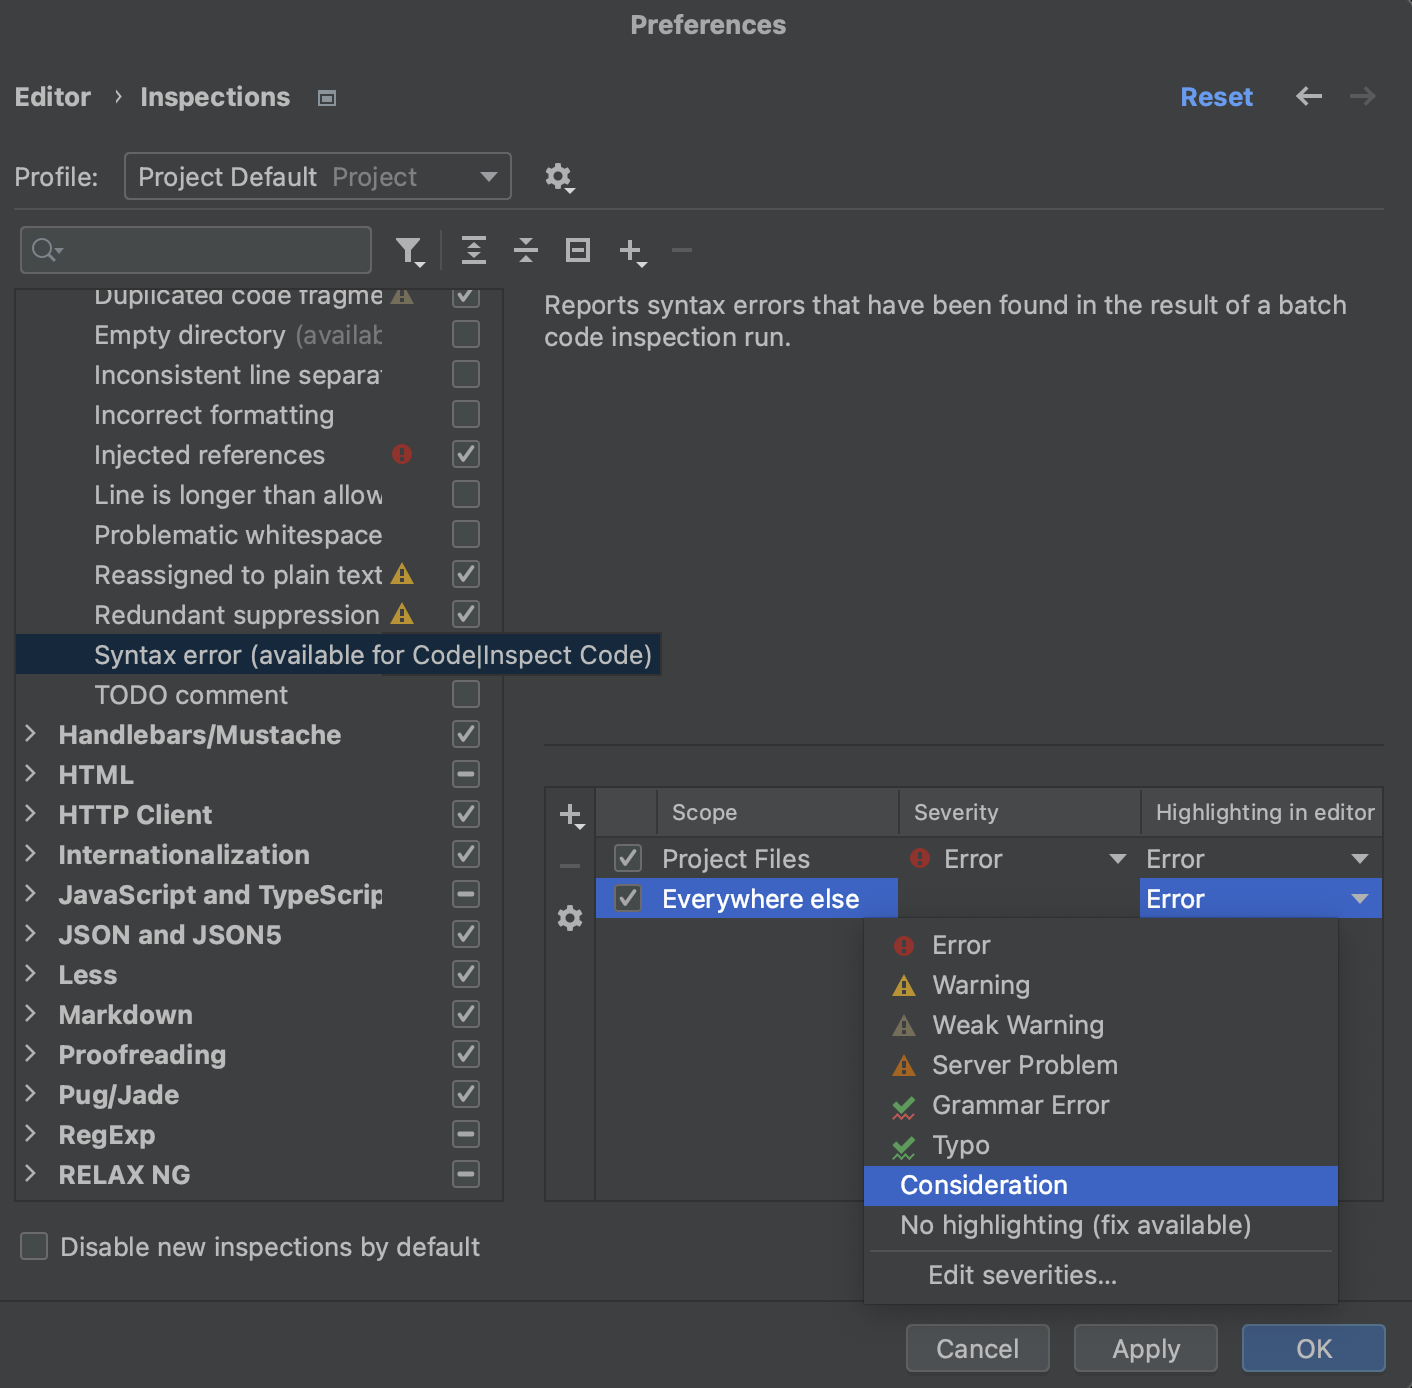The width and height of the screenshot is (1412, 1388).
Task: Toggle Disable new inspections by default
Action: coord(35,1246)
